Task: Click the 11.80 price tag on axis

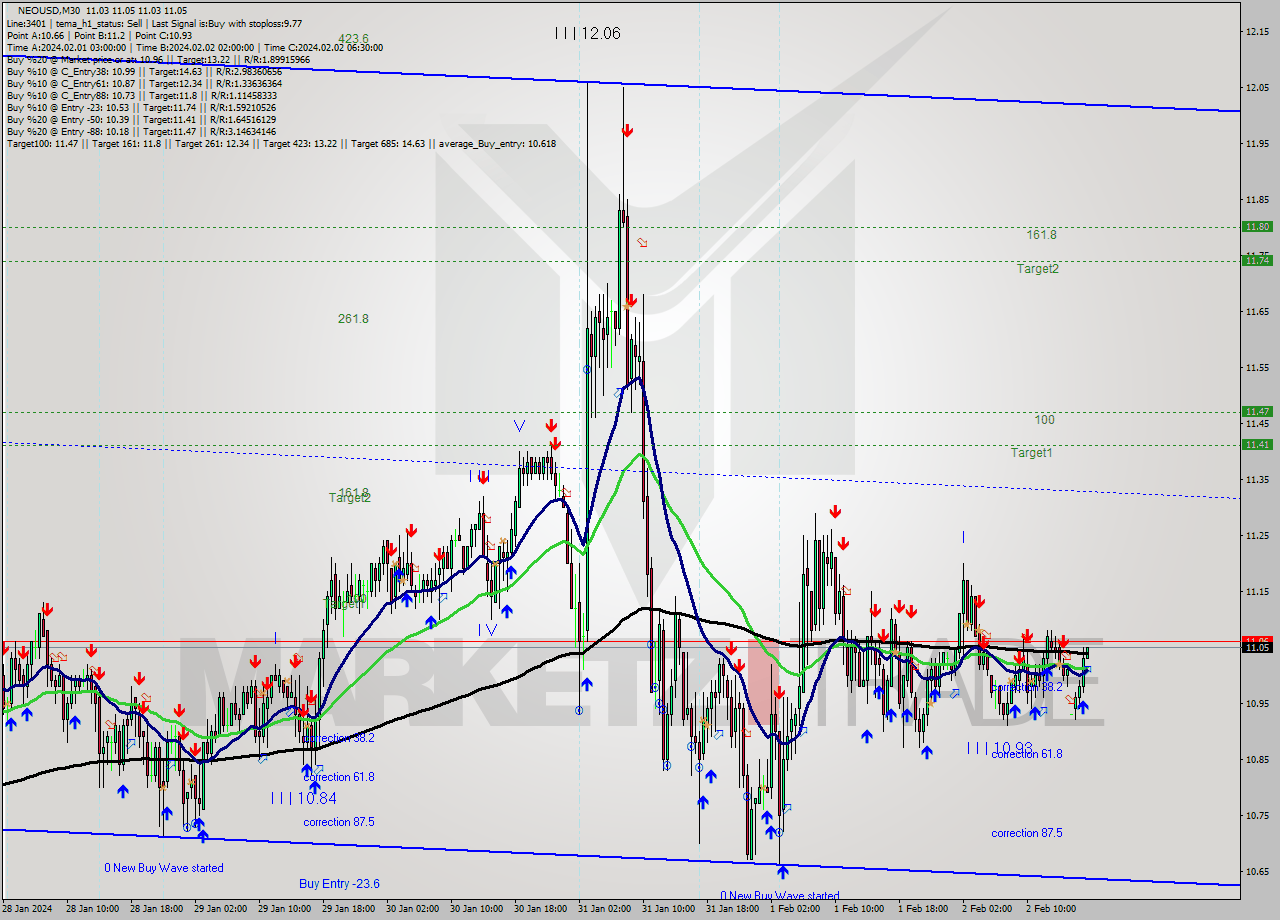Action: 1257,227
